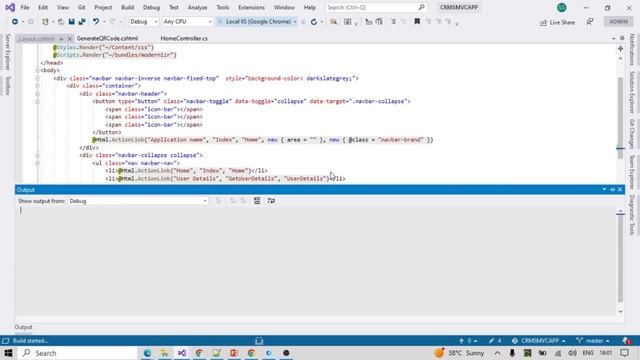This screenshot has height=360, width=640.
Task: Open the Git Changes side tab
Action: (632, 133)
